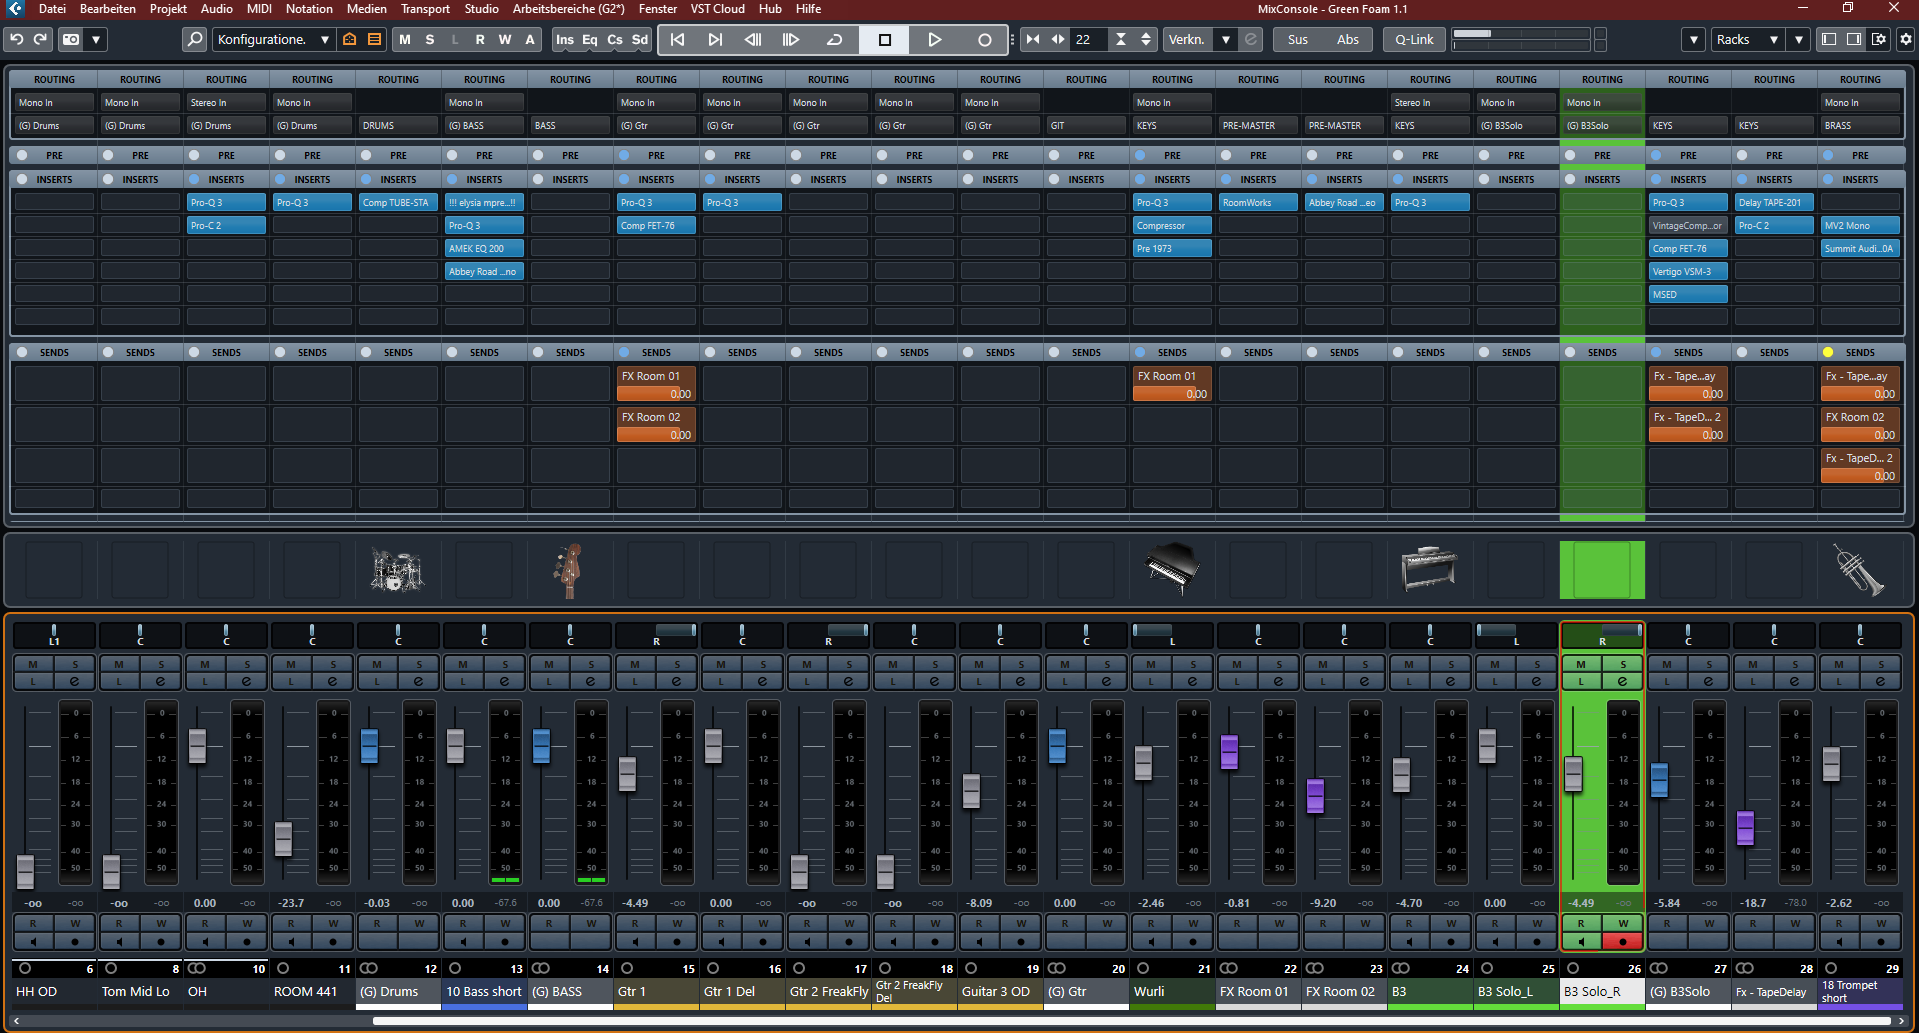Disable record arm on B3 Solo_R

[1622, 941]
